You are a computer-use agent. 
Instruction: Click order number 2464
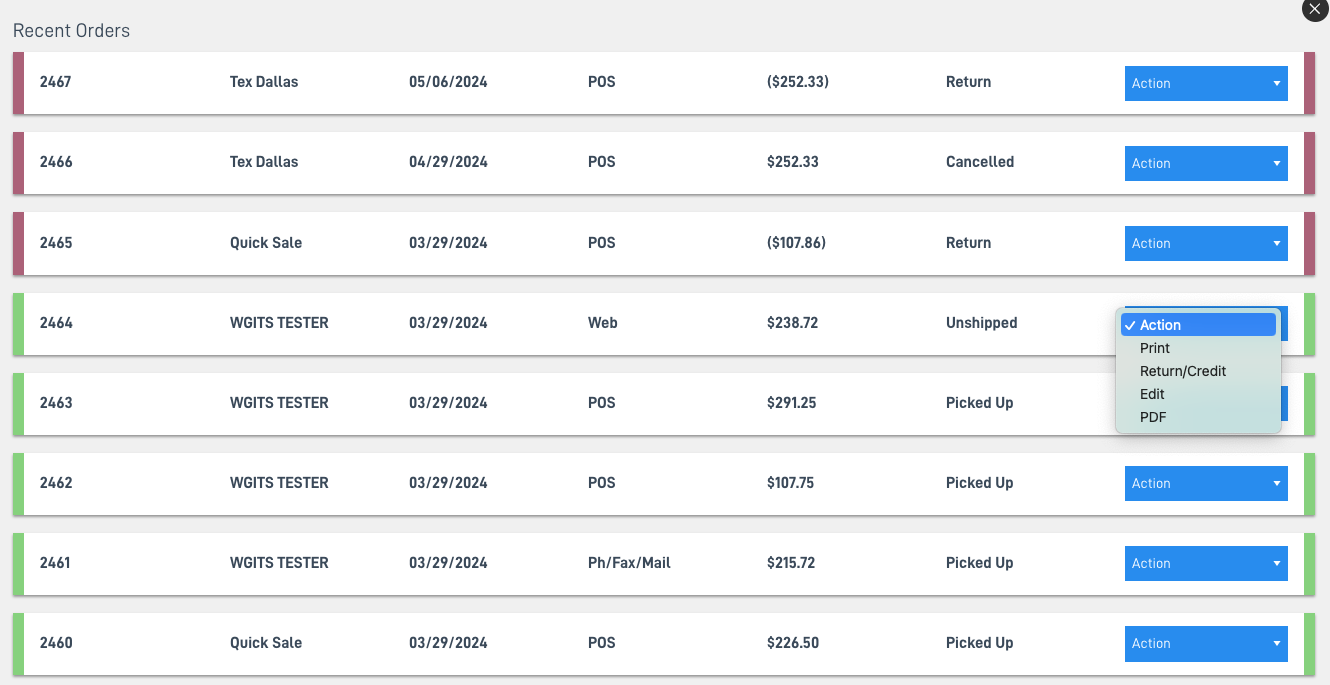[x=56, y=323]
